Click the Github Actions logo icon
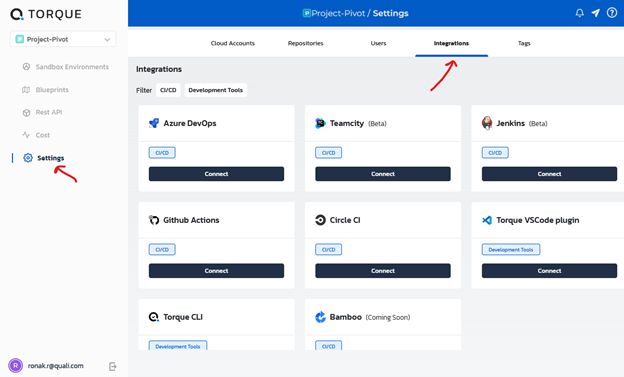The width and height of the screenshot is (624, 377). [x=154, y=220]
